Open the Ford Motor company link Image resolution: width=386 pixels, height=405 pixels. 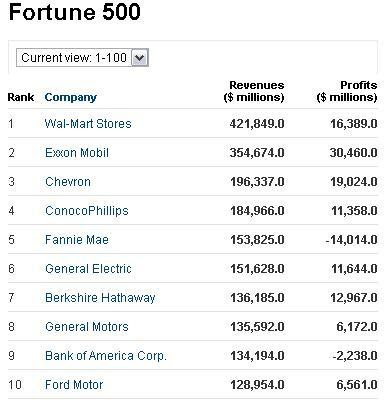click(x=74, y=385)
